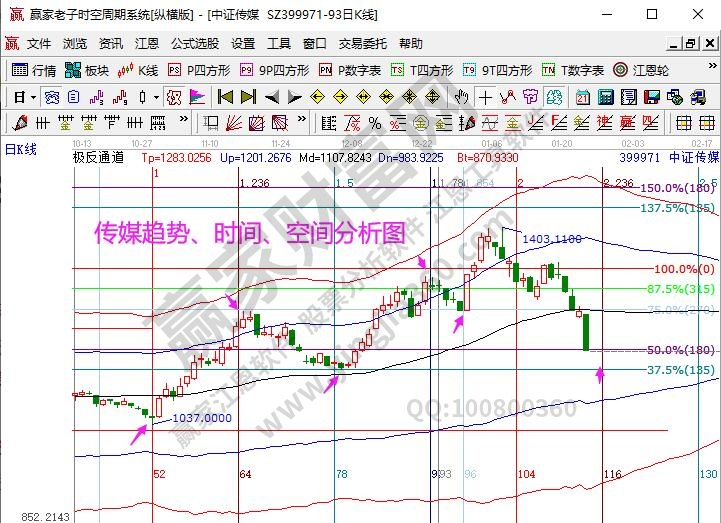
Task: Open the 交易委托 menu
Action: pyautogui.click(x=364, y=44)
